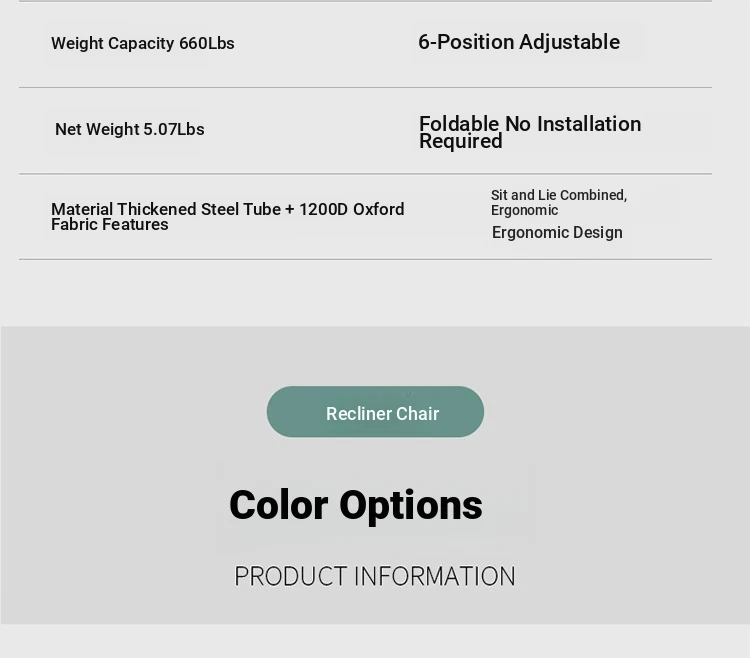Click the divider line below Net Weight row
This screenshot has width=750, height=658.
tap(365, 174)
